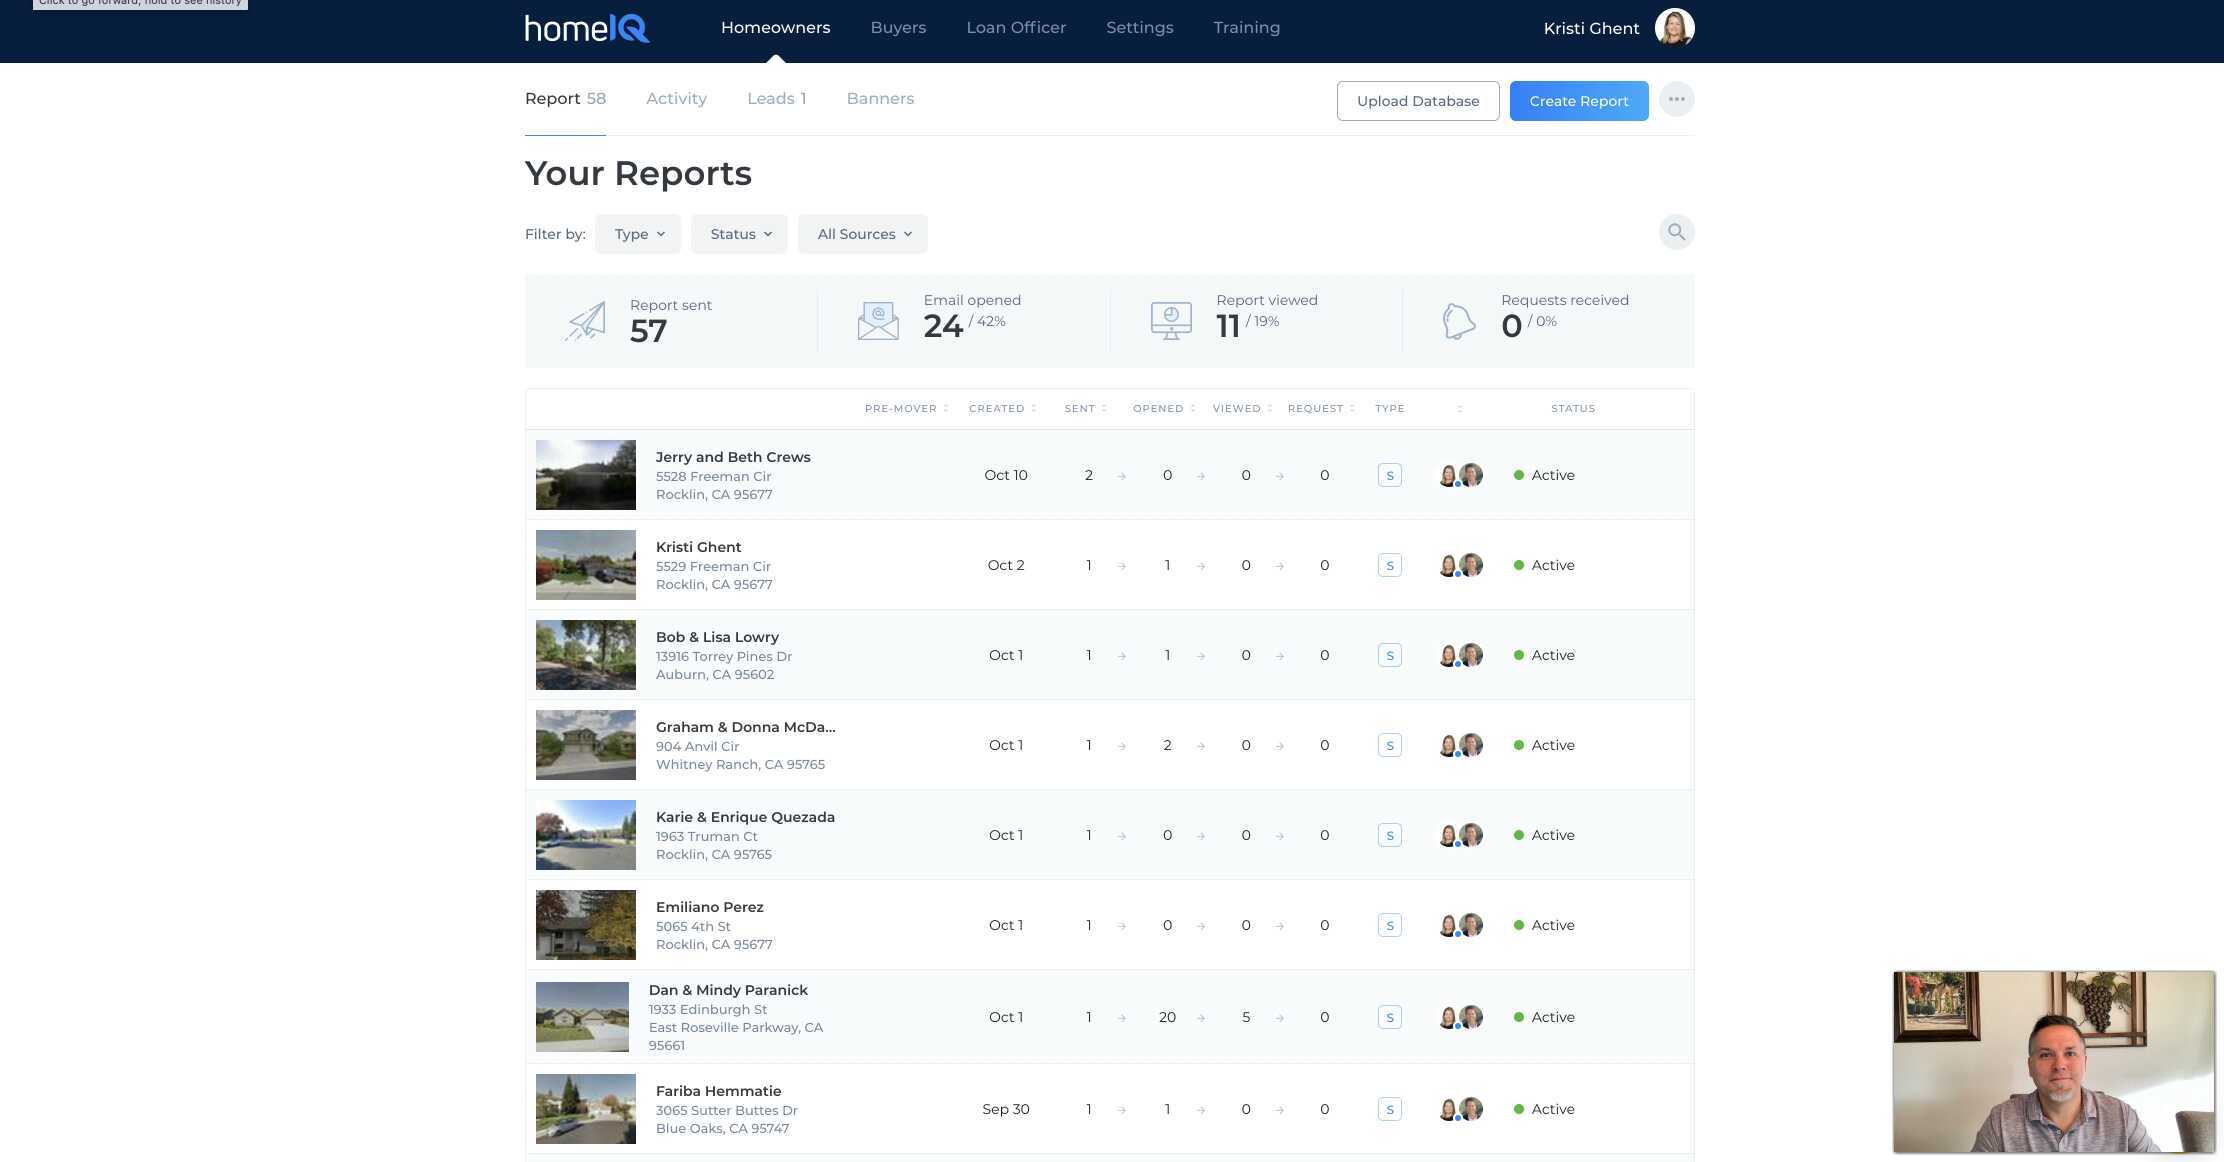The height and width of the screenshot is (1162, 2224).
Task: Open the ellipsis more-options menu beside Create Report
Action: [x=1677, y=99]
